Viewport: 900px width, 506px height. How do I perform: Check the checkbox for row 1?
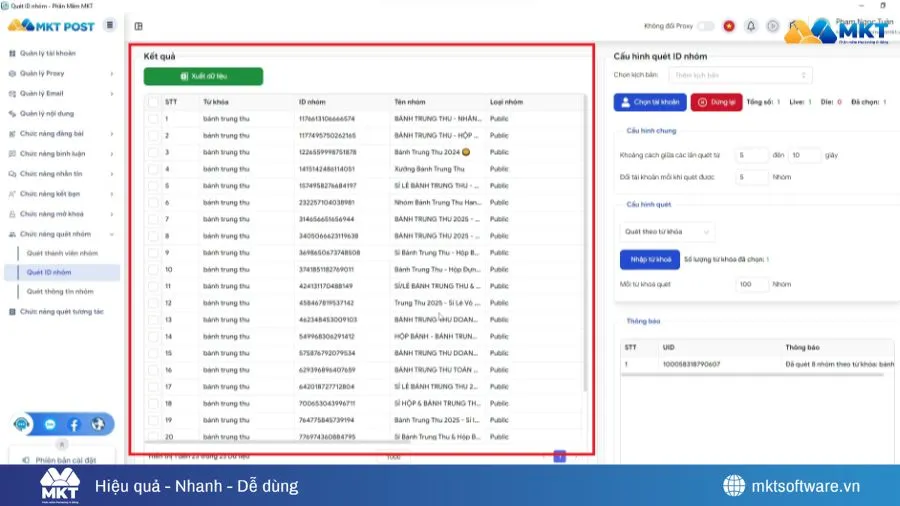(153, 119)
